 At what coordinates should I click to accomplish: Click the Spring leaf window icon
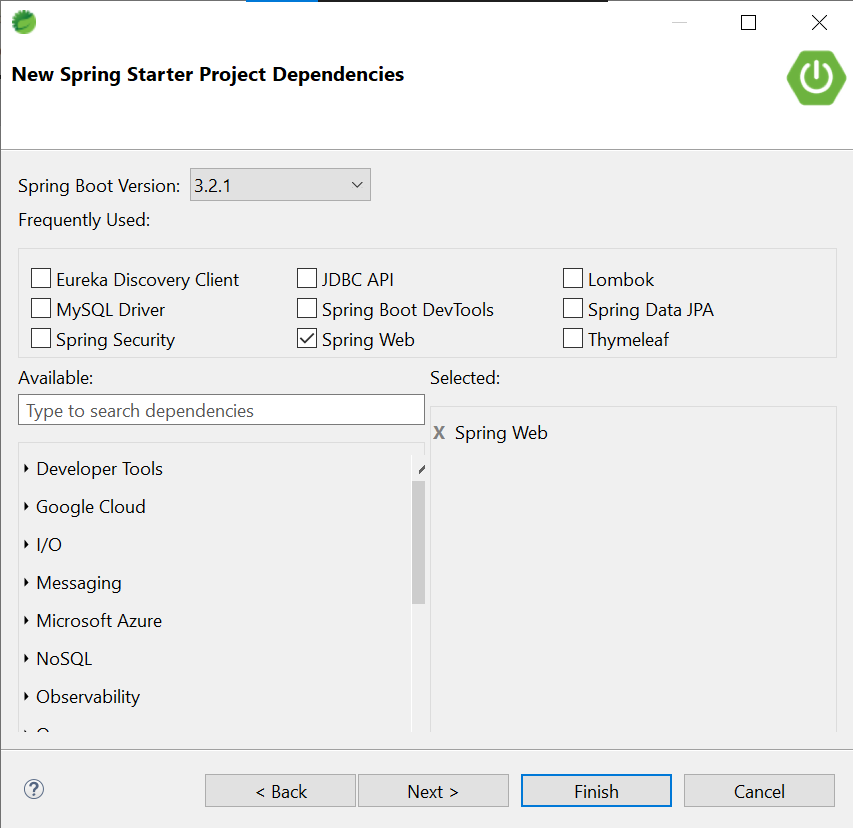pyautogui.click(x=24, y=22)
